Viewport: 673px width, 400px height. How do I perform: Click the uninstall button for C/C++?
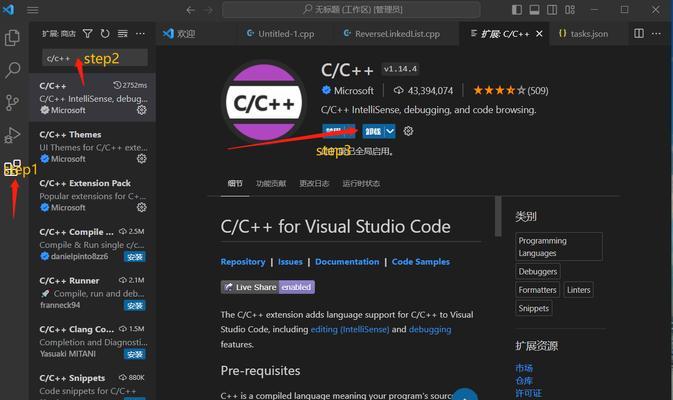pos(373,131)
